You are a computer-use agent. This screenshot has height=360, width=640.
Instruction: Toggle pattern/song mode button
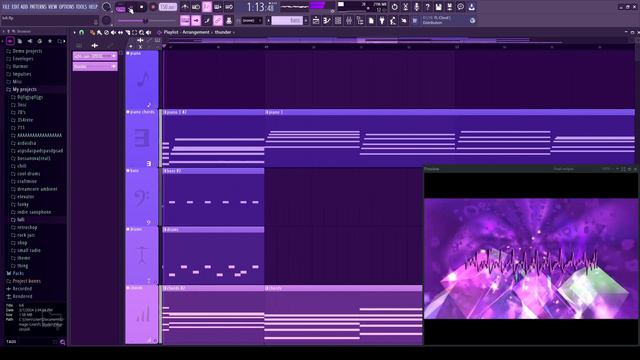click(x=121, y=8)
